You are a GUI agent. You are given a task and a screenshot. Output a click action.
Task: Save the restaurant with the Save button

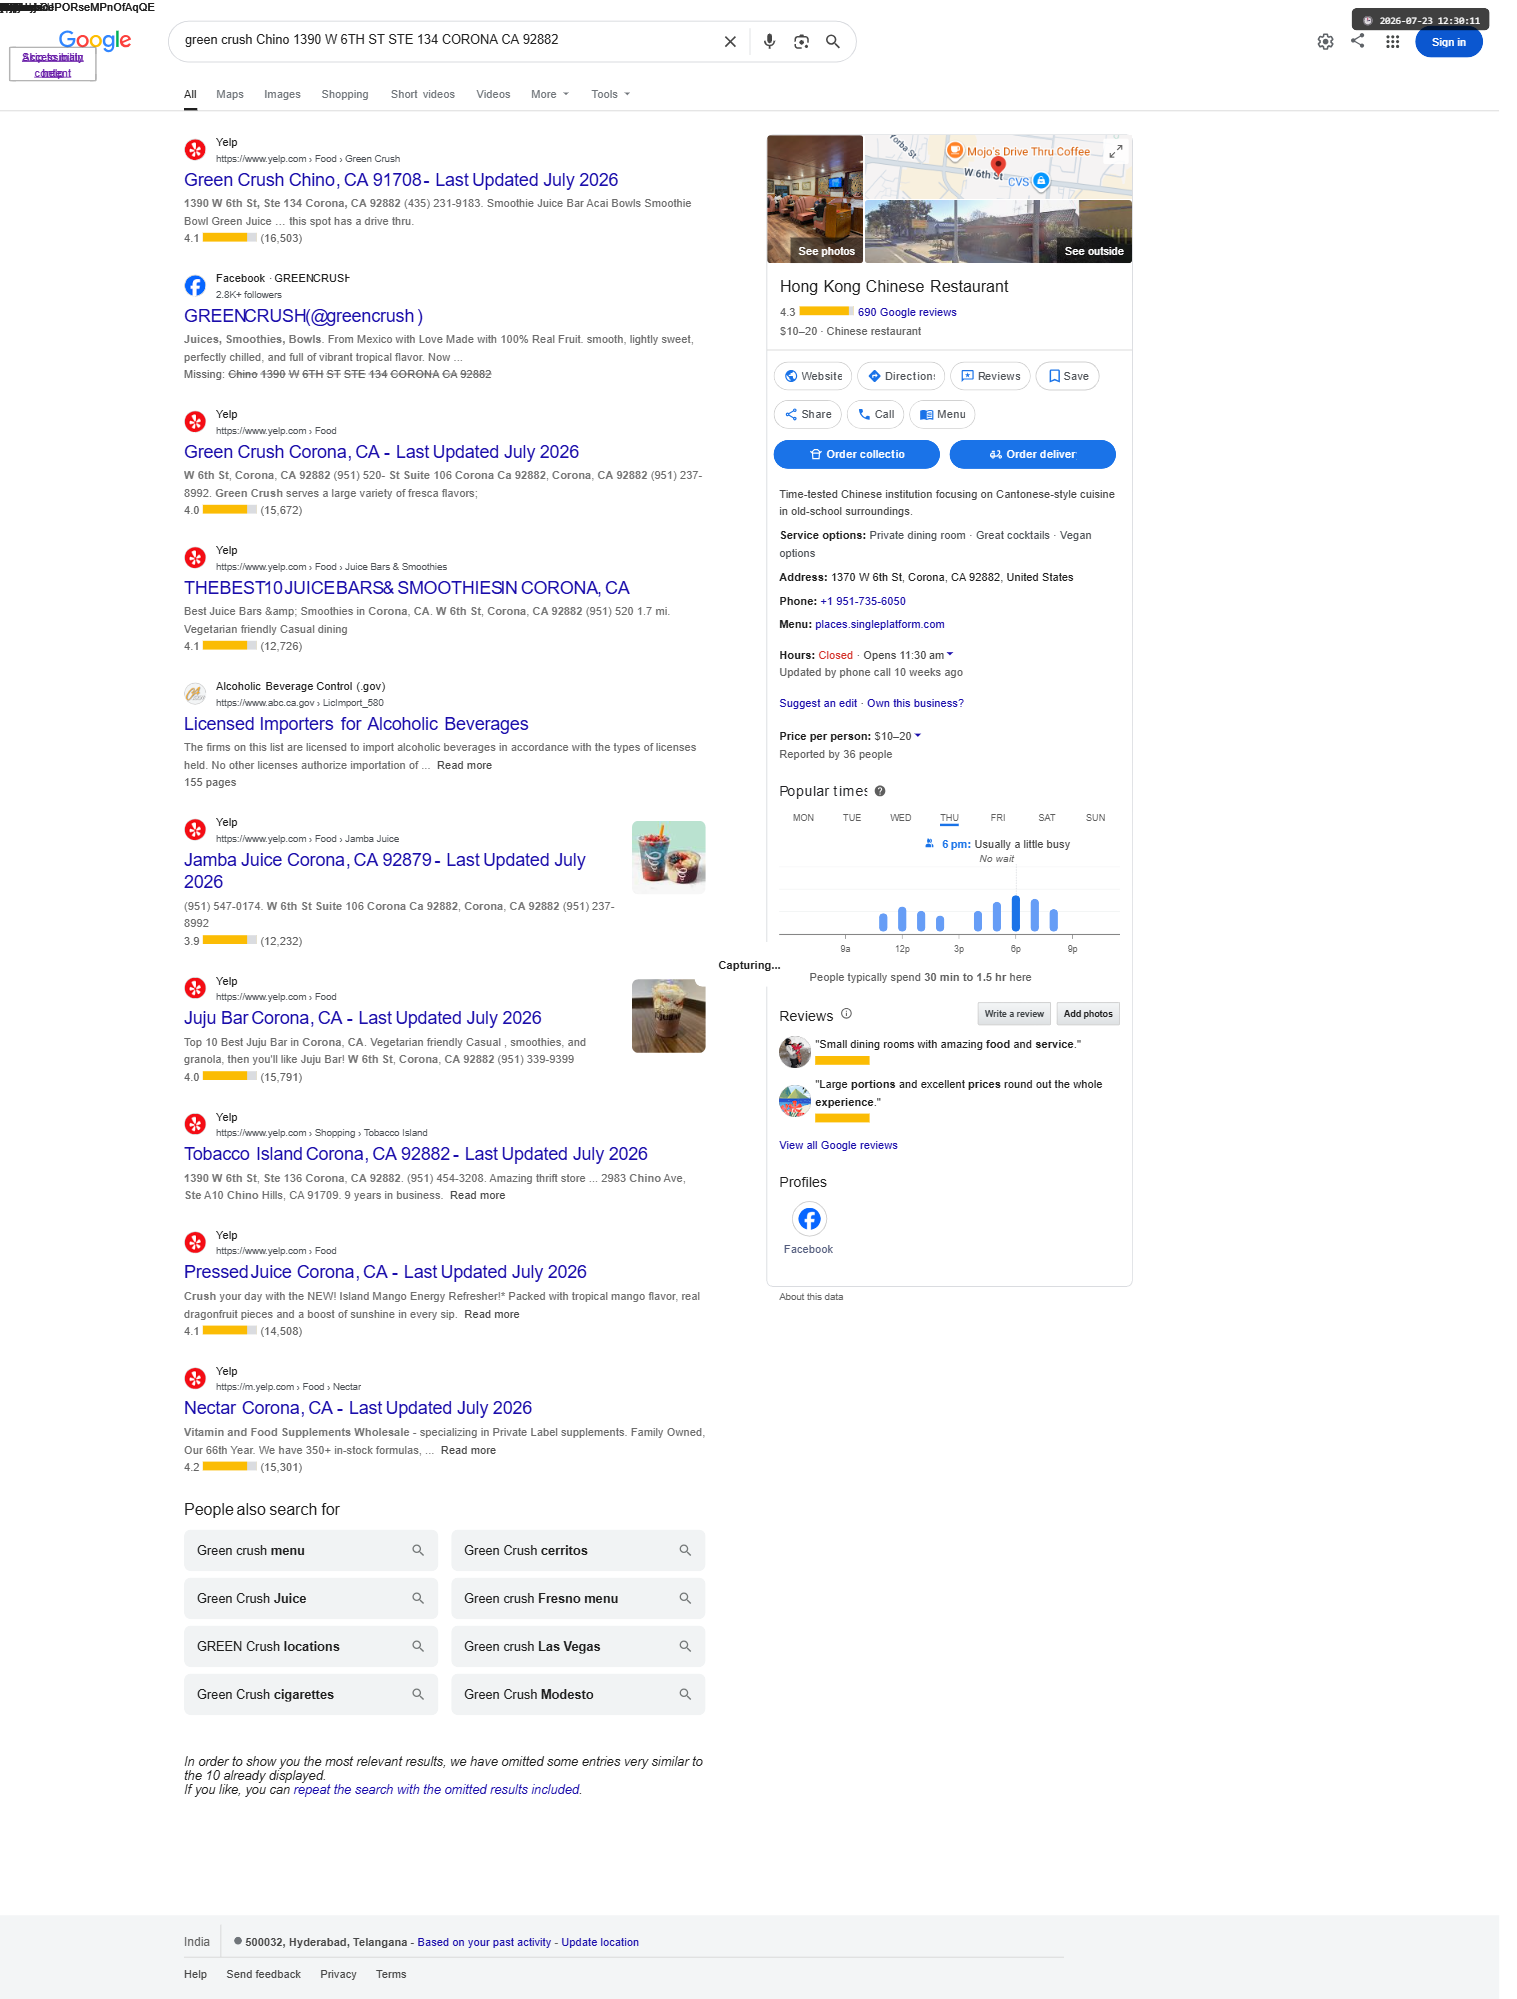pos(1068,376)
